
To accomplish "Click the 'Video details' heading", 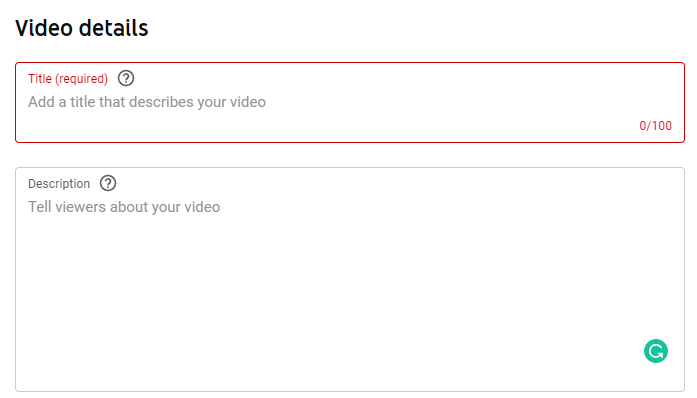I will tap(81, 28).
